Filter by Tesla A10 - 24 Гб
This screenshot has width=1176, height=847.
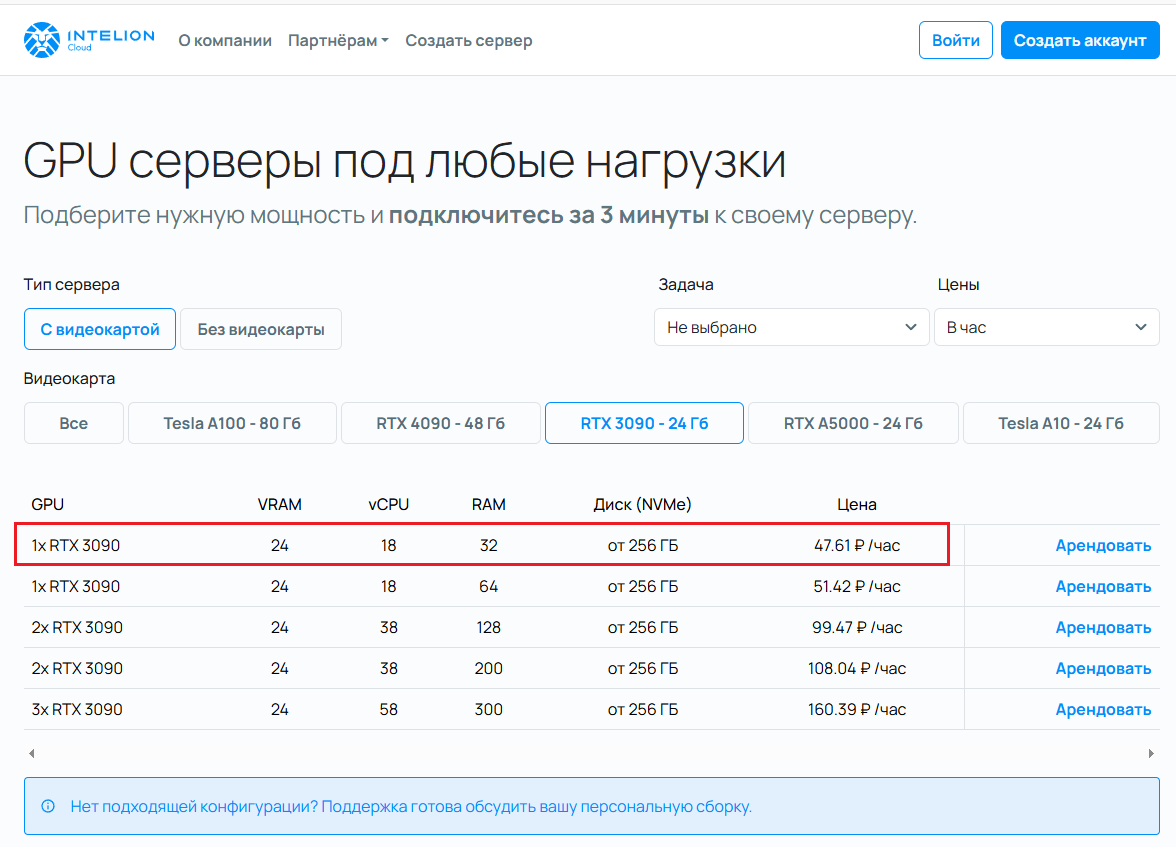(x=1061, y=423)
